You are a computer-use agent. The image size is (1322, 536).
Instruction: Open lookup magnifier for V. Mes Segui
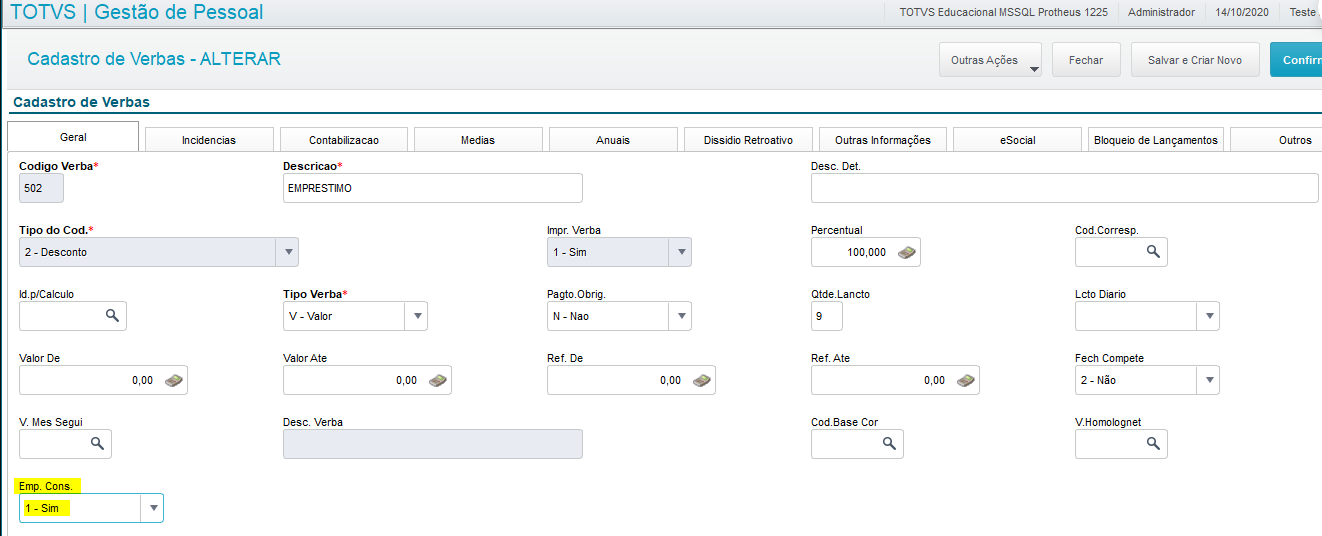pos(97,444)
